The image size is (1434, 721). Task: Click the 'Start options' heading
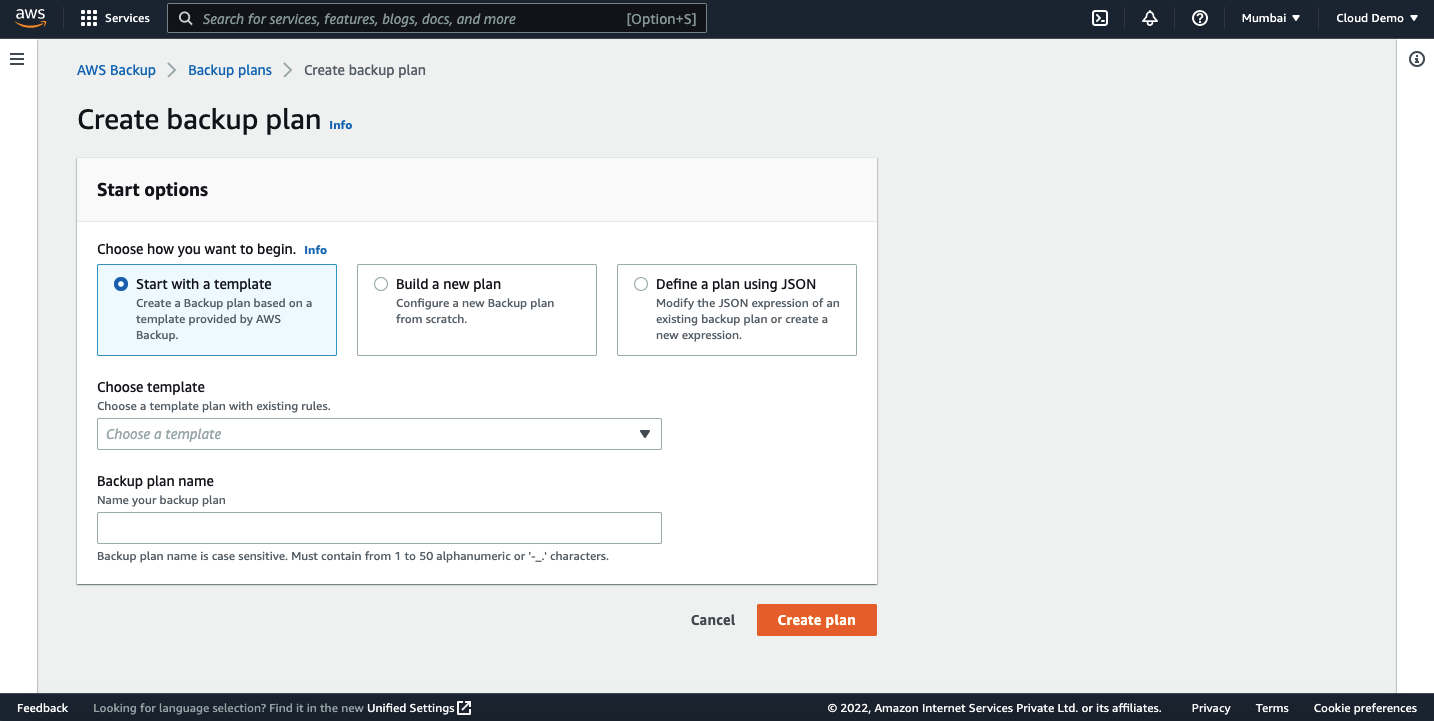[153, 190]
